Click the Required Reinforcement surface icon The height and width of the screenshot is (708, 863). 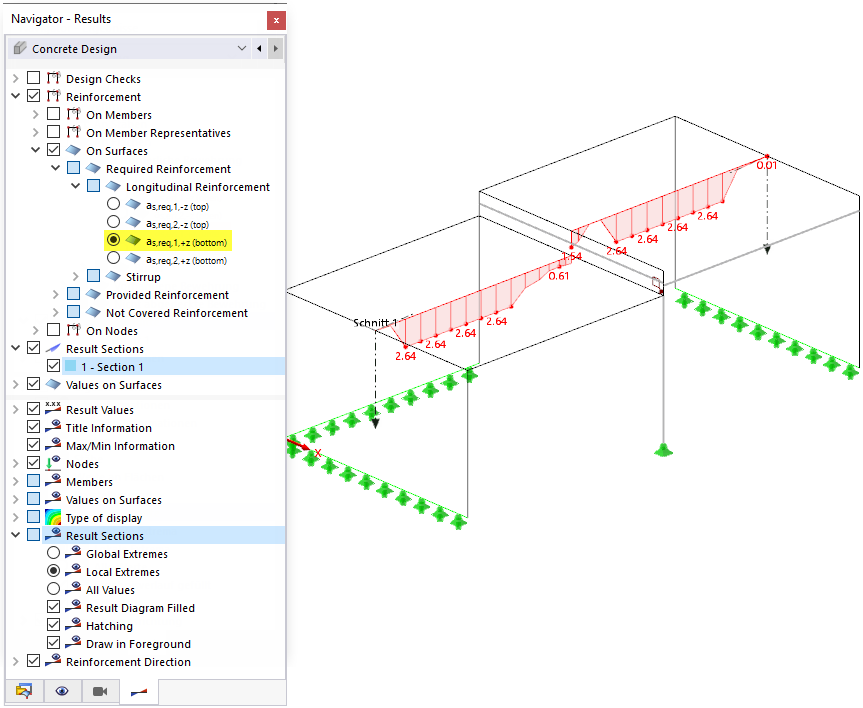coord(93,168)
